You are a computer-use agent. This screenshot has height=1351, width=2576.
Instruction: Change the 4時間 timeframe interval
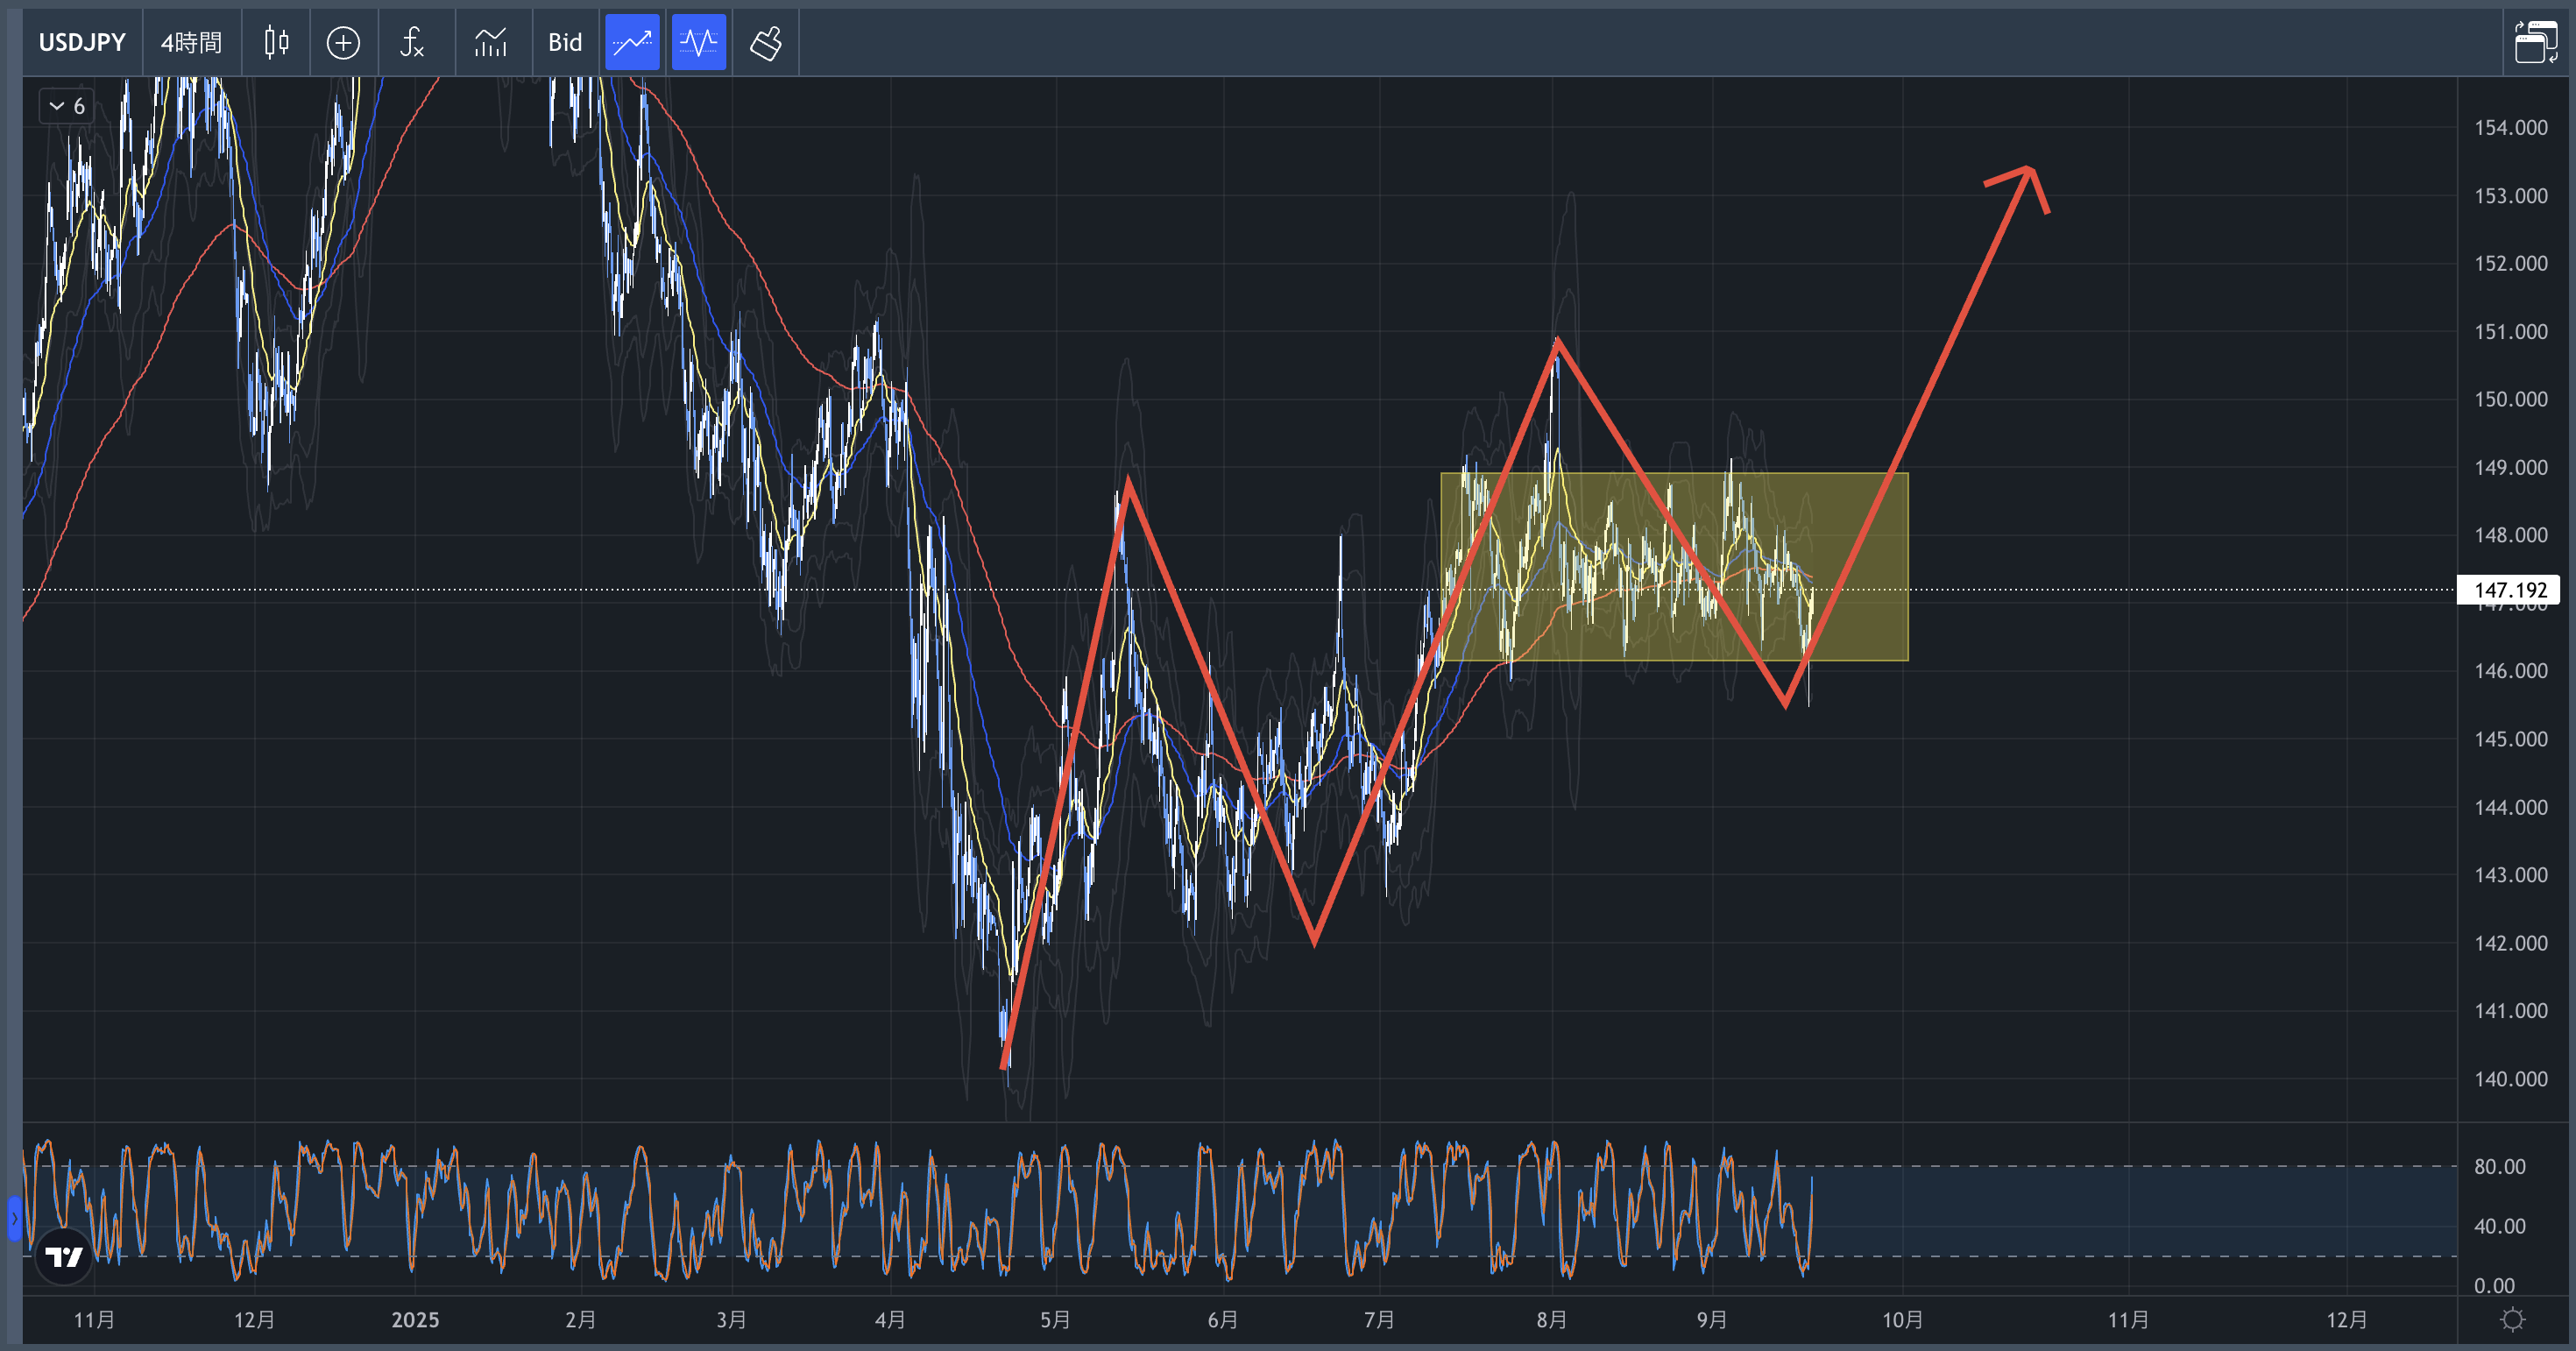[x=191, y=43]
